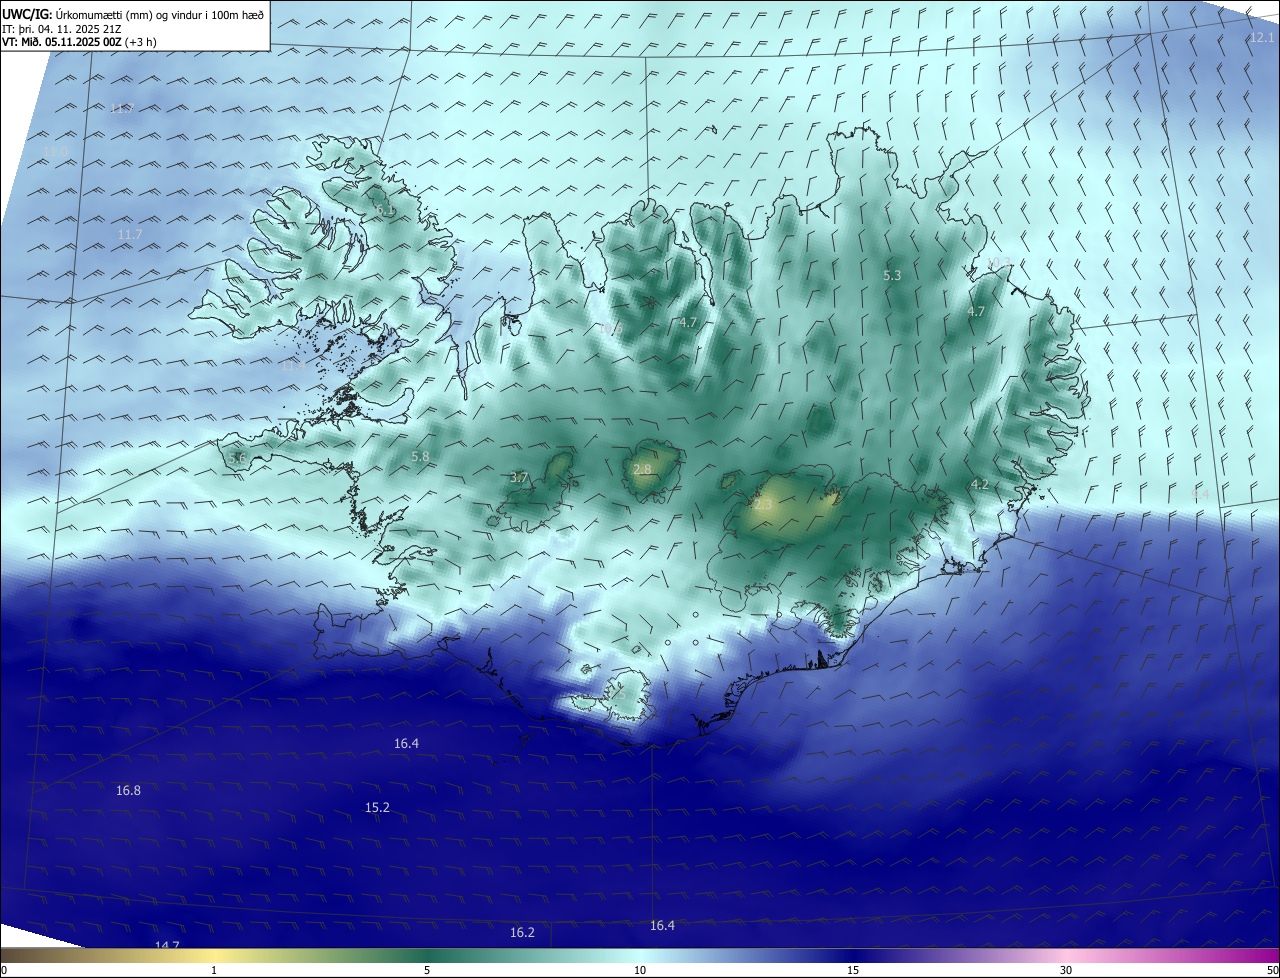Click the faint 9.4 map value label
Image resolution: width=1280 pixels, height=978 pixels.
click(1201, 494)
